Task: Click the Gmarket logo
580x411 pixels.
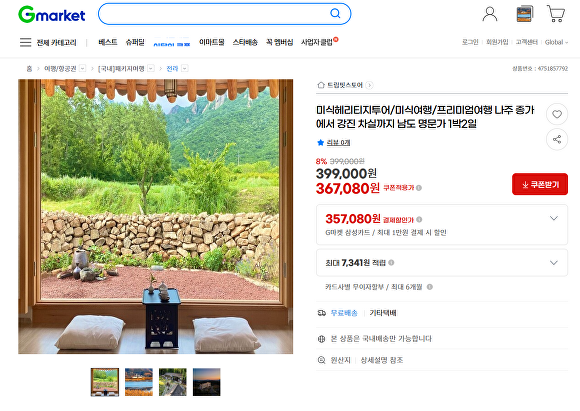Action: [52, 14]
